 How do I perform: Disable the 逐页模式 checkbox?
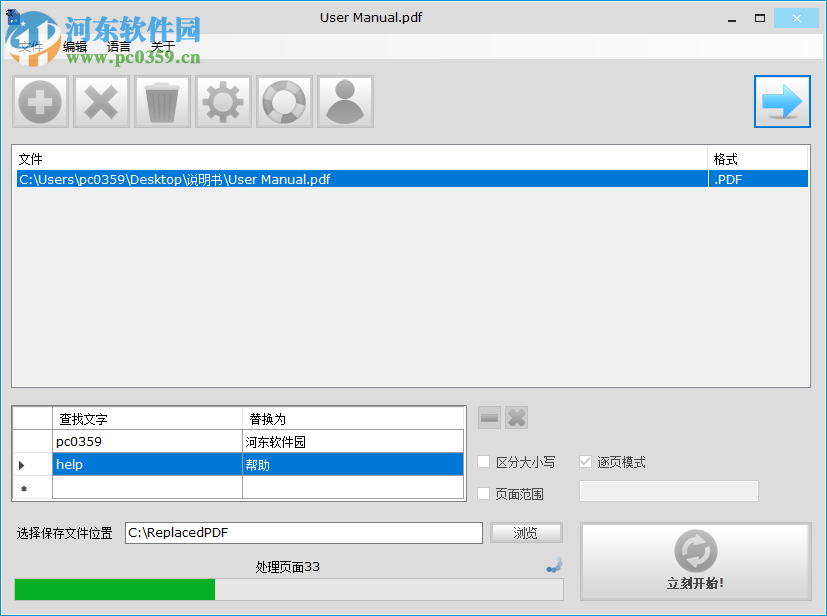[585, 461]
